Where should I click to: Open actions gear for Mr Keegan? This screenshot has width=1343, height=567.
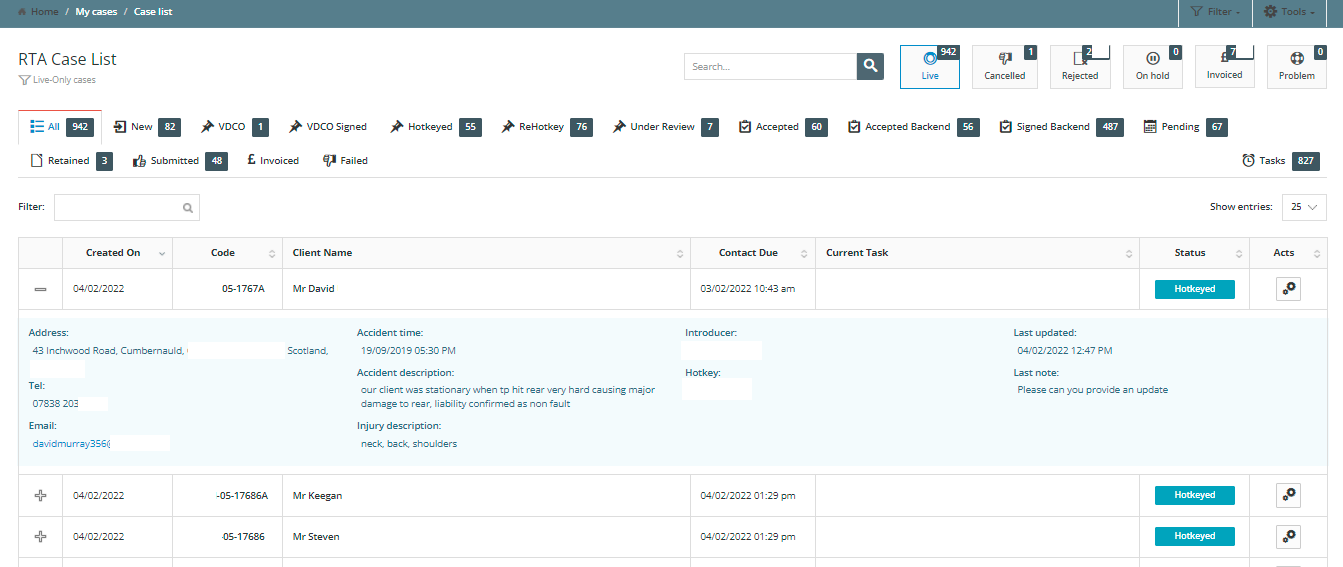pyautogui.click(x=1288, y=495)
